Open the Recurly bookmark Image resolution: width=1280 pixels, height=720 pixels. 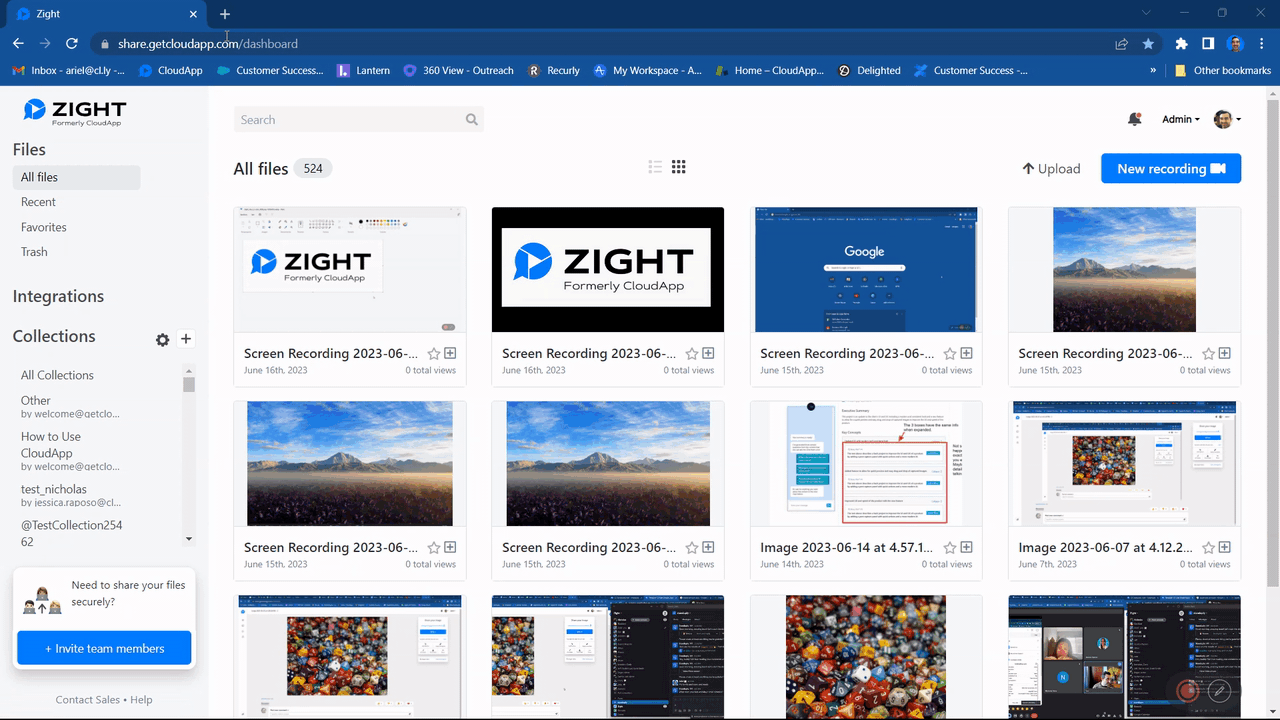pos(553,71)
